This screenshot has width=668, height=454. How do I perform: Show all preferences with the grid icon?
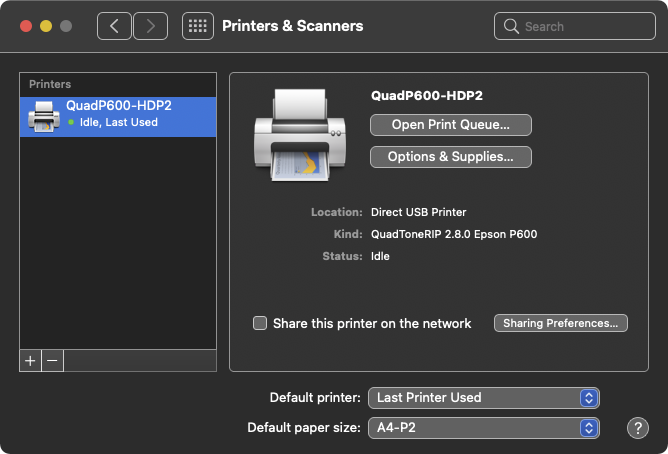(198, 26)
